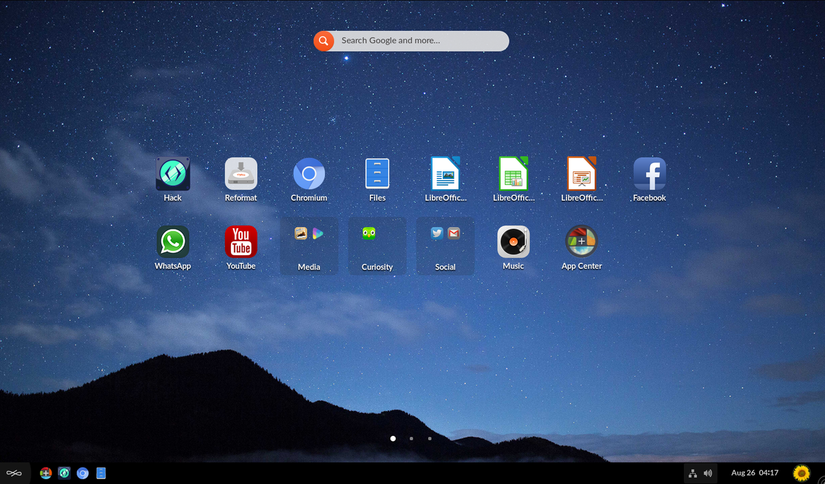Click the Endless logo button in the taskbar
The width and height of the screenshot is (825, 484).
(14, 473)
